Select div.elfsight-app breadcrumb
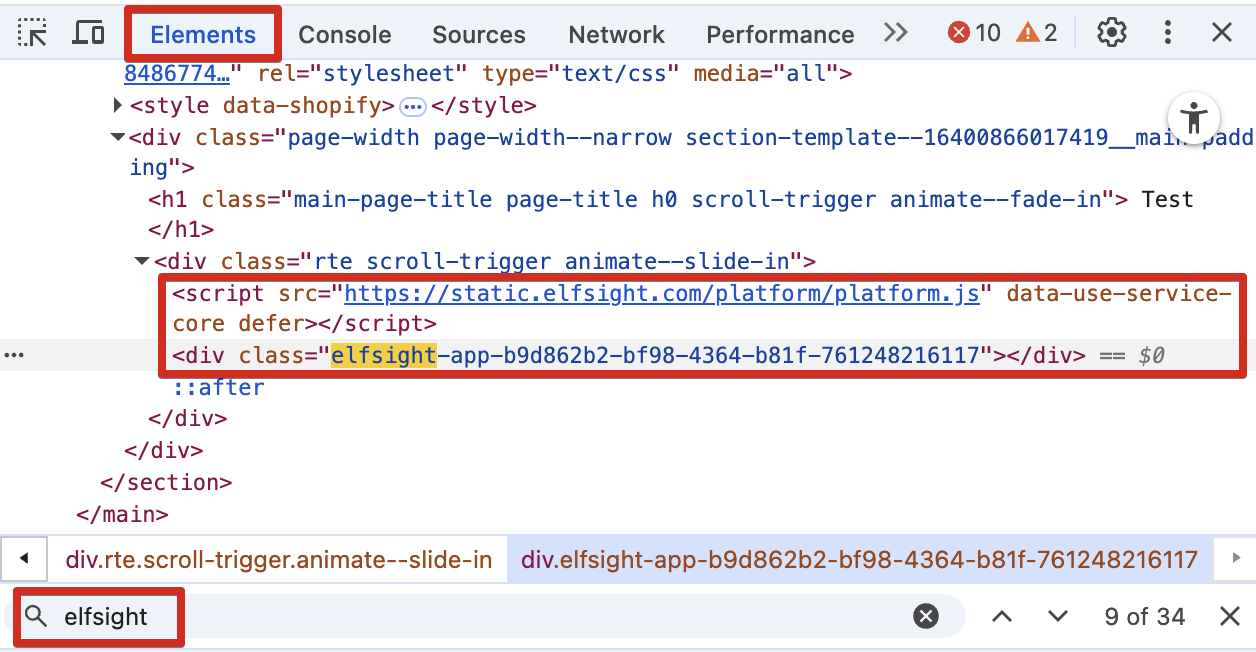The width and height of the screenshot is (1256, 652). pyautogui.click(x=860, y=560)
